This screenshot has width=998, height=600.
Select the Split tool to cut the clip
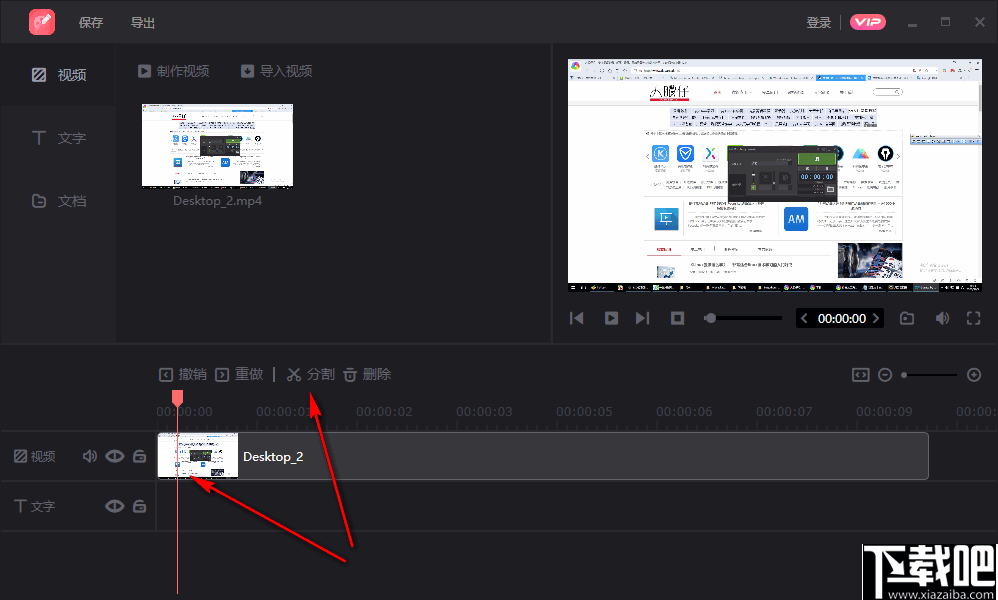point(310,374)
